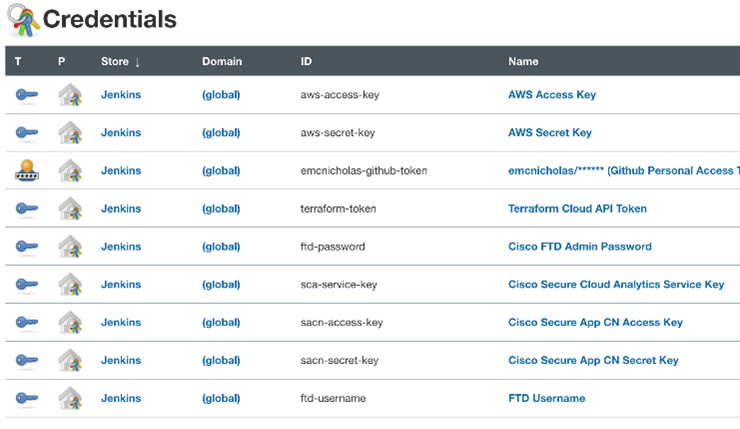Open the Cisco FTD Admin Password credential
The height and width of the screenshot is (429, 740).
[580, 246]
